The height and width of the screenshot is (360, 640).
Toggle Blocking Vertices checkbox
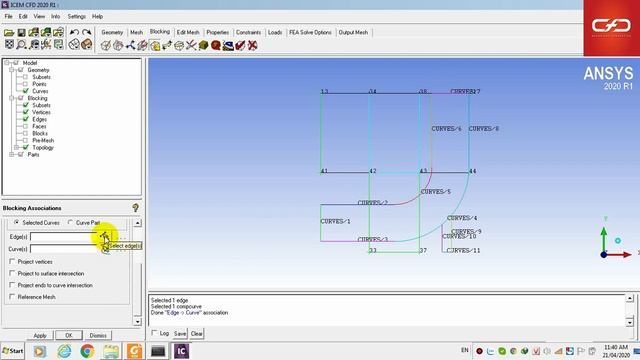click(x=26, y=112)
